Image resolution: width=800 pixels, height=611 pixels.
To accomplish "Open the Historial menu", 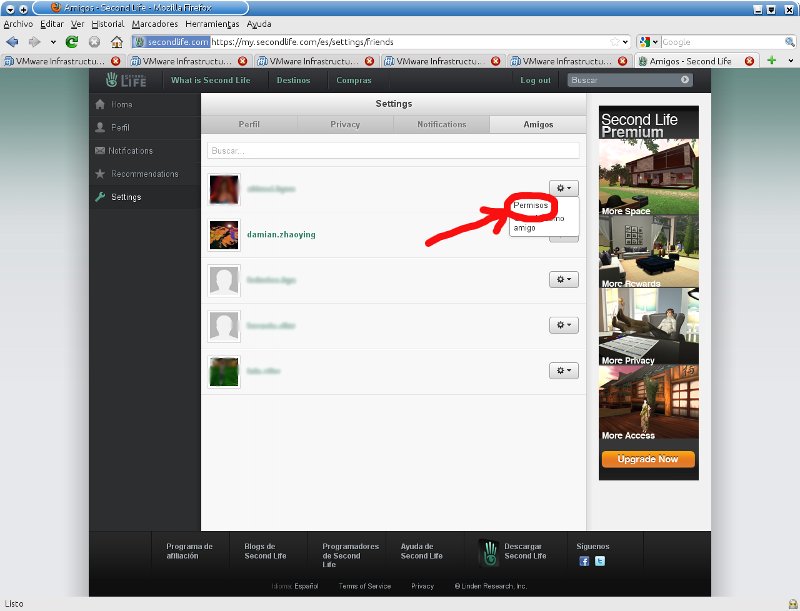I will (x=108, y=24).
